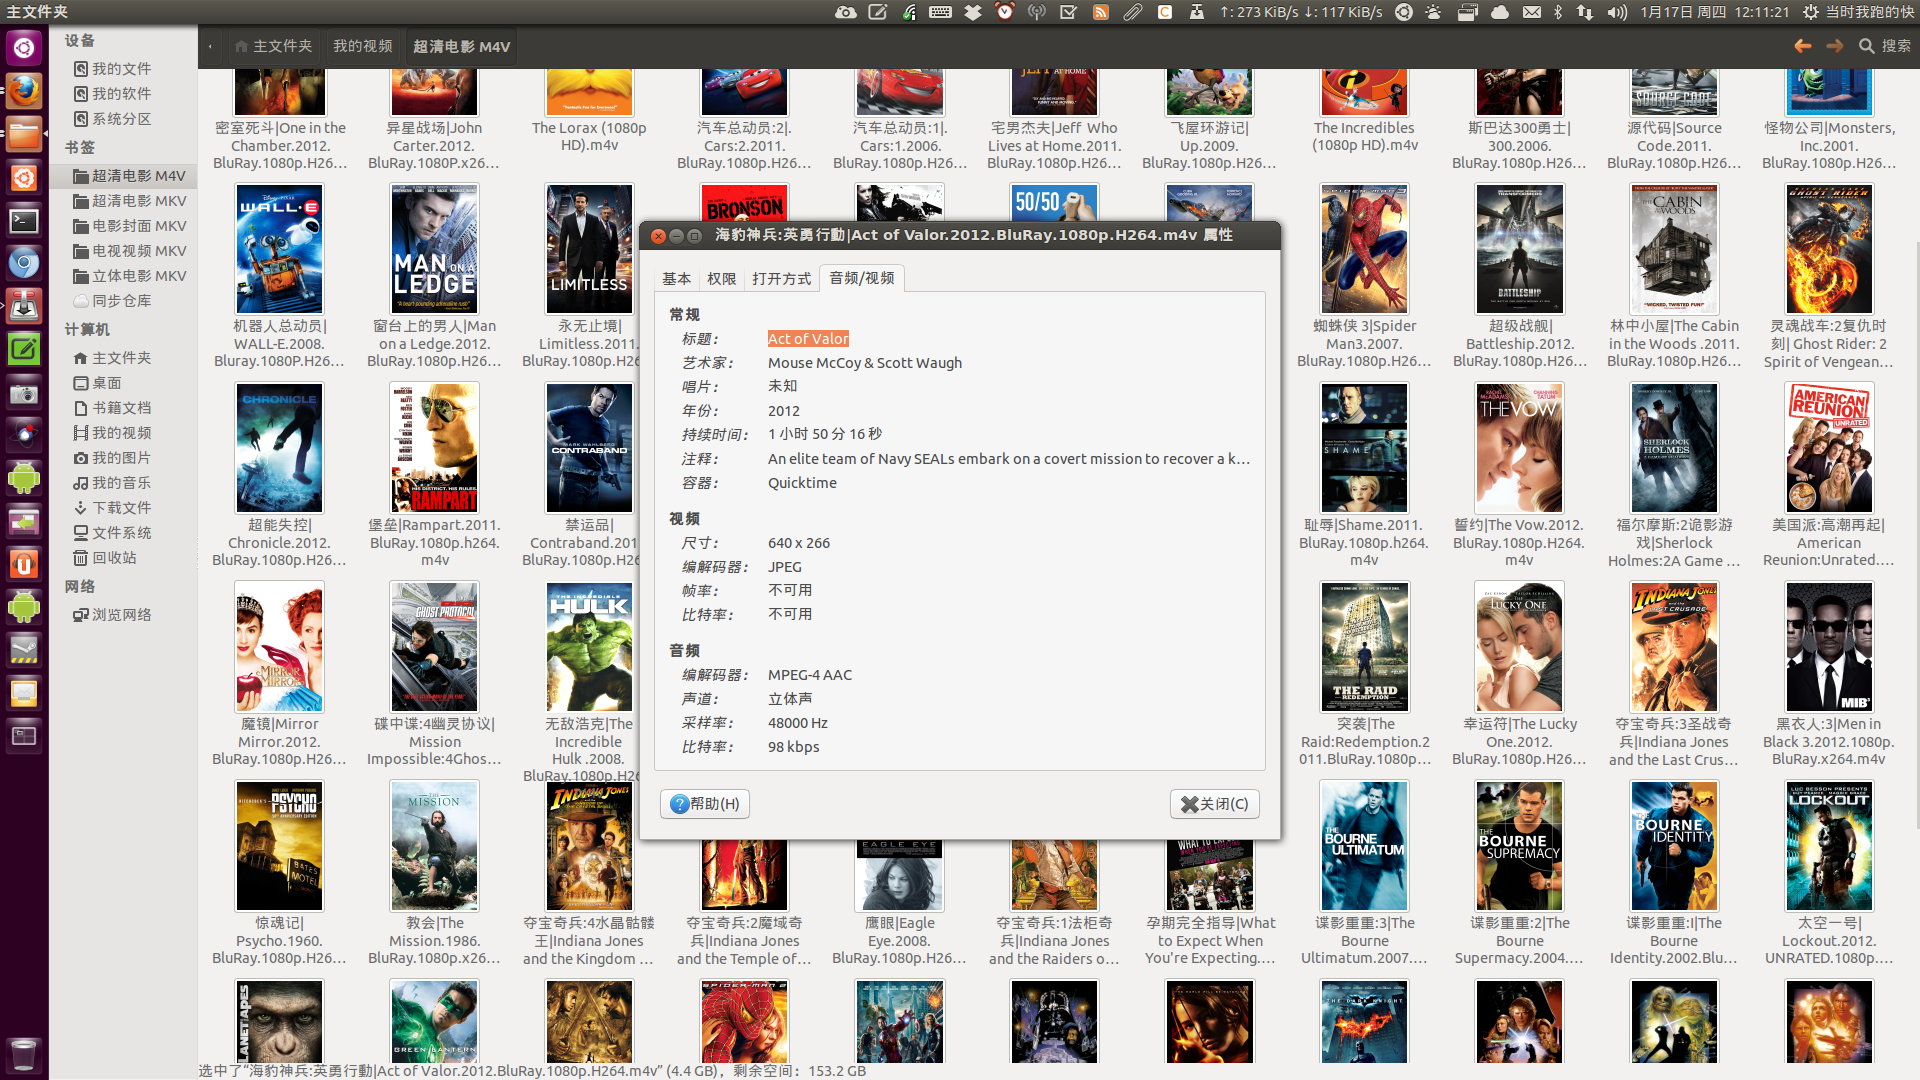Select the Battleship movie poster
This screenshot has width=1920, height=1080.
pyautogui.click(x=1519, y=249)
